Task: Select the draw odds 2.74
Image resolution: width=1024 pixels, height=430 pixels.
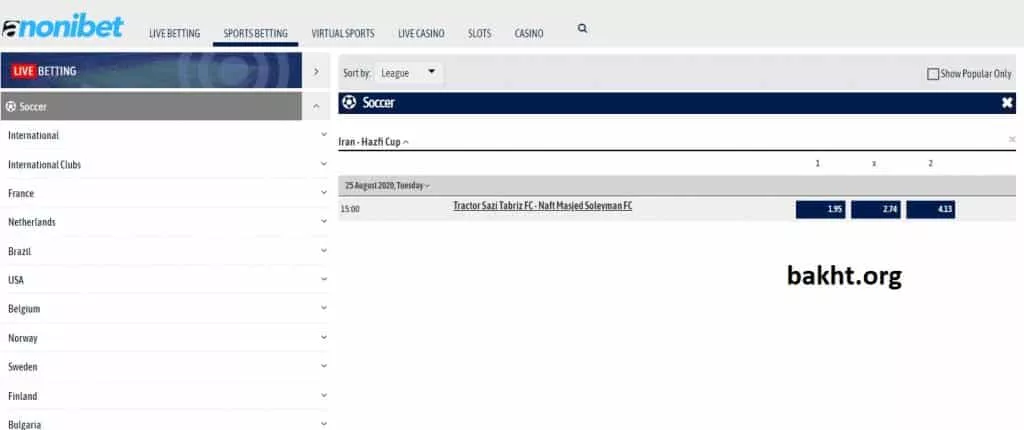Action: pos(875,209)
